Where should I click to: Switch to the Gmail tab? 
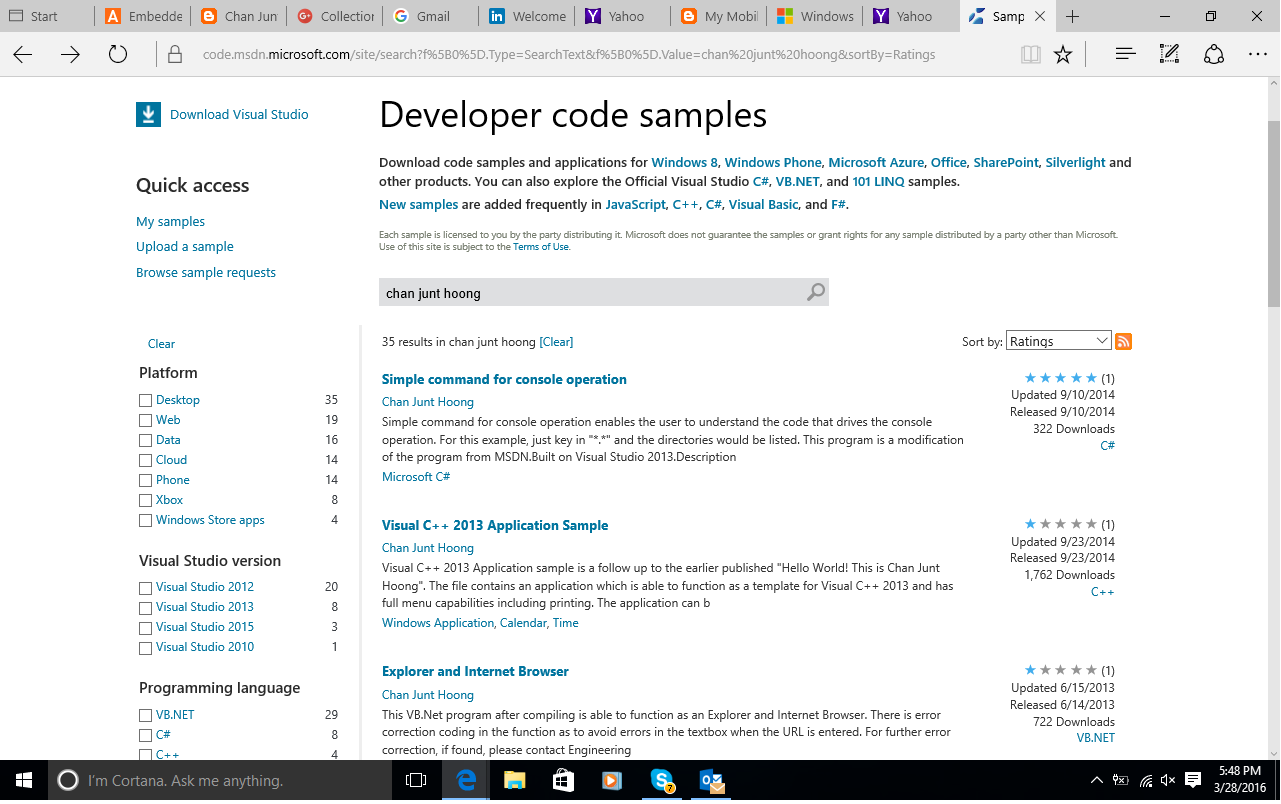[432, 16]
